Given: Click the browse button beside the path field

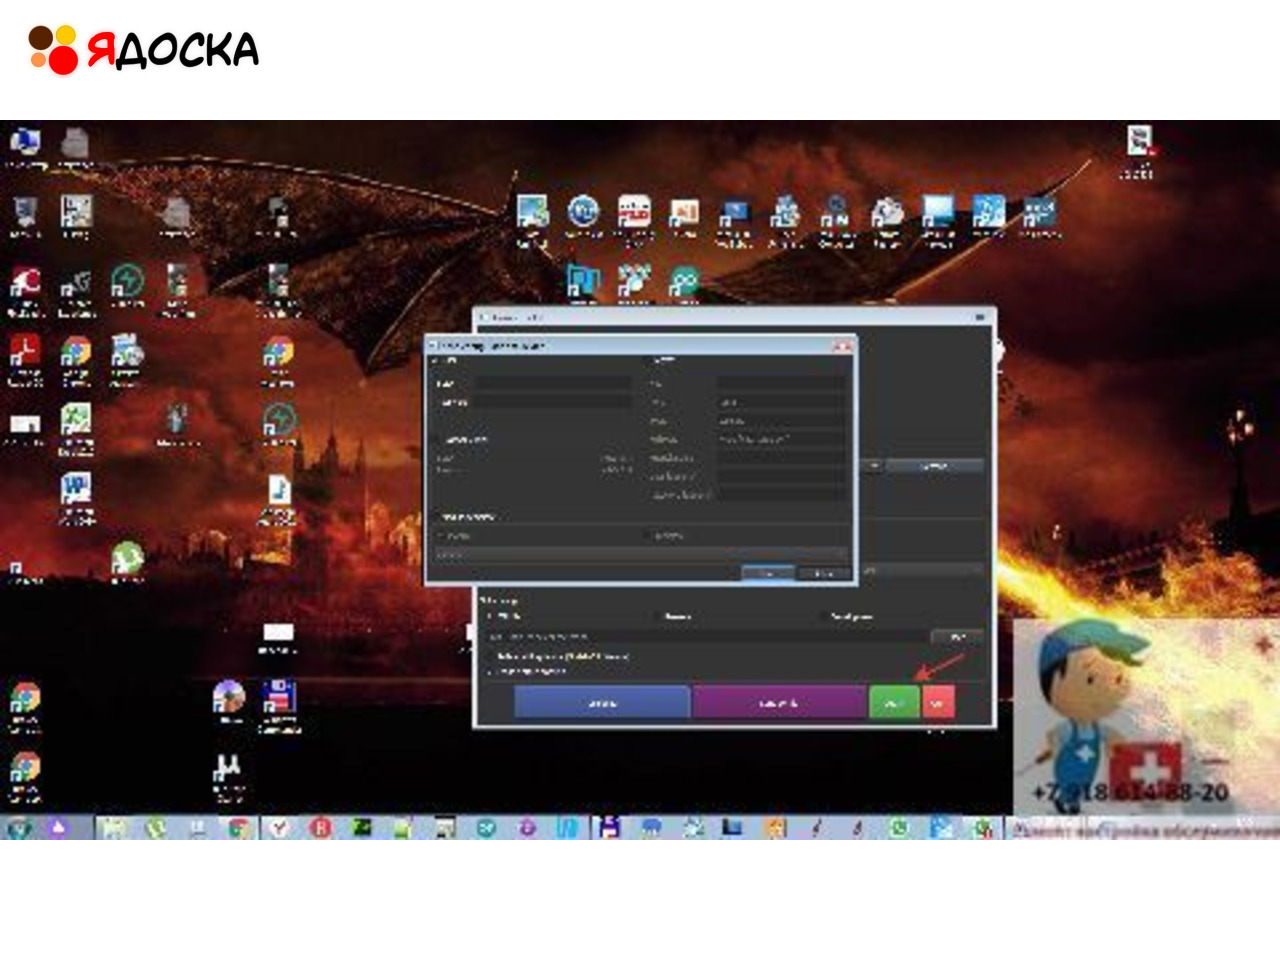Looking at the screenshot, I should click(x=957, y=637).
